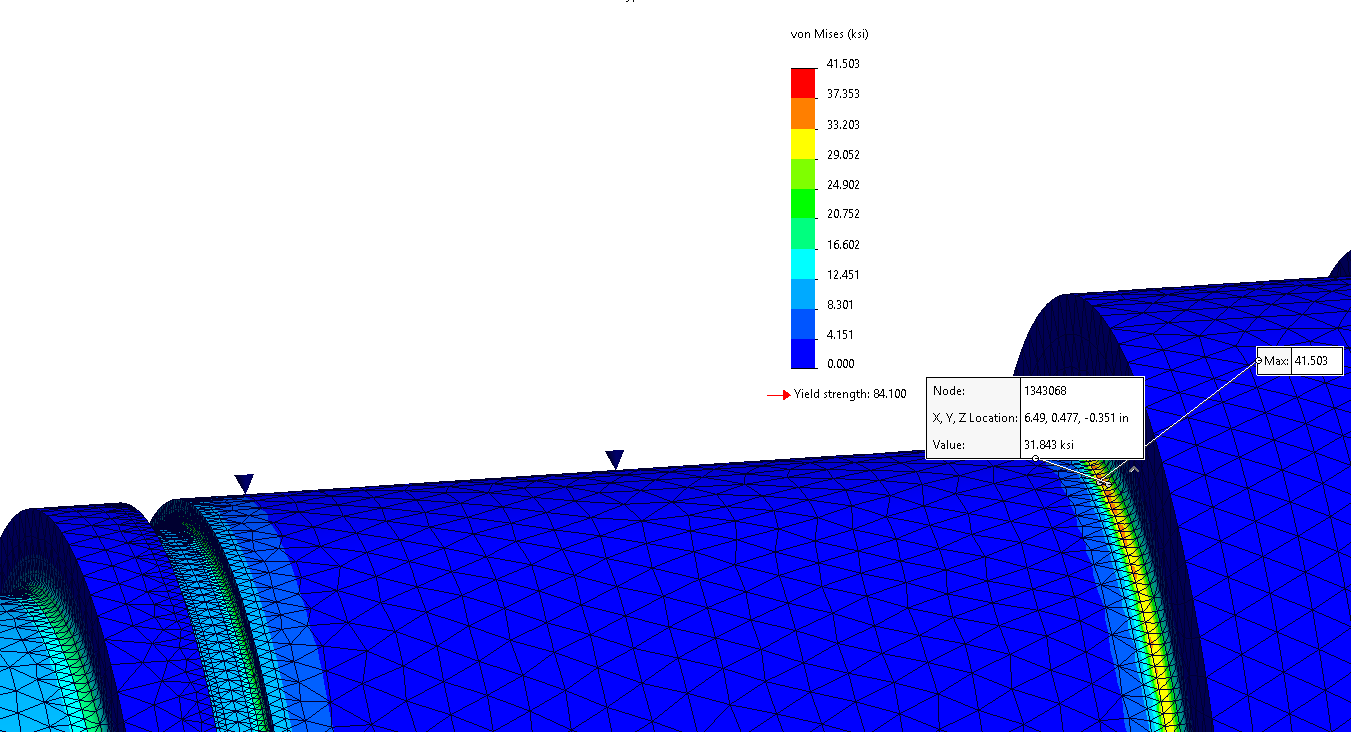Click the 12.451 legend value
Viewport: 1351px width, 732px height.
tap(843, 275)
